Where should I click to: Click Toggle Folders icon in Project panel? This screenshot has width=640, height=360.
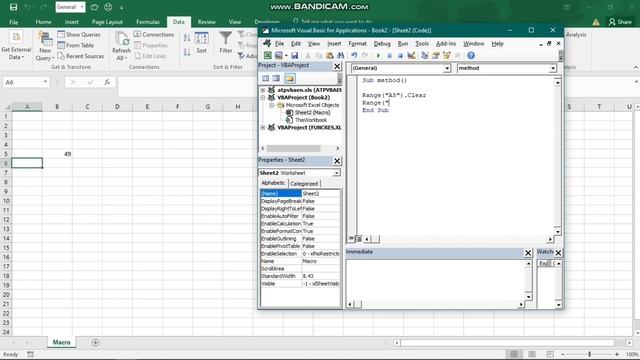pyautogui.click(x=290, y=78)
